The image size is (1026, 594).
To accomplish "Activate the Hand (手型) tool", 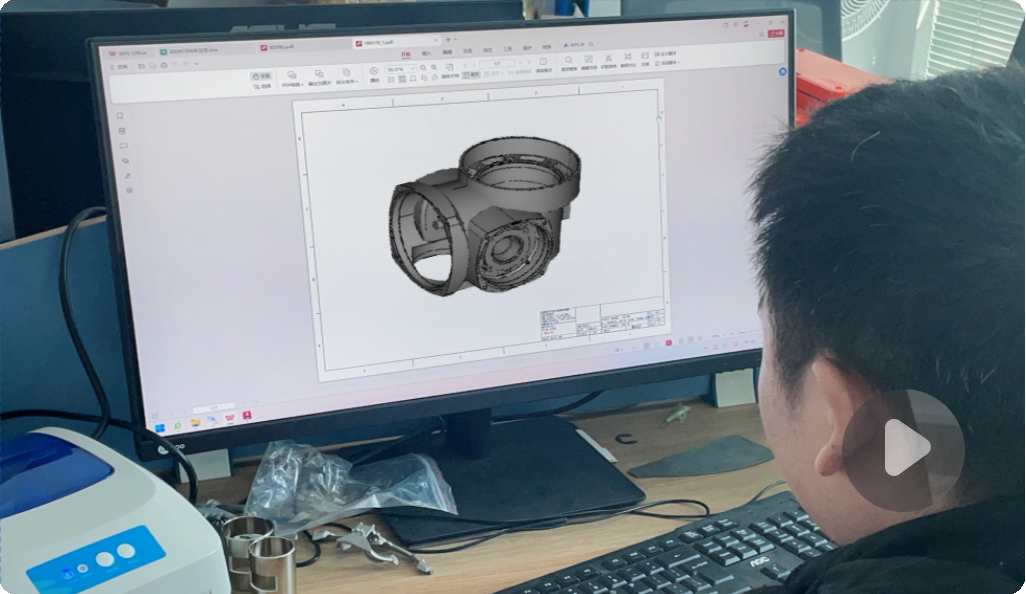I will coord(262,77).
